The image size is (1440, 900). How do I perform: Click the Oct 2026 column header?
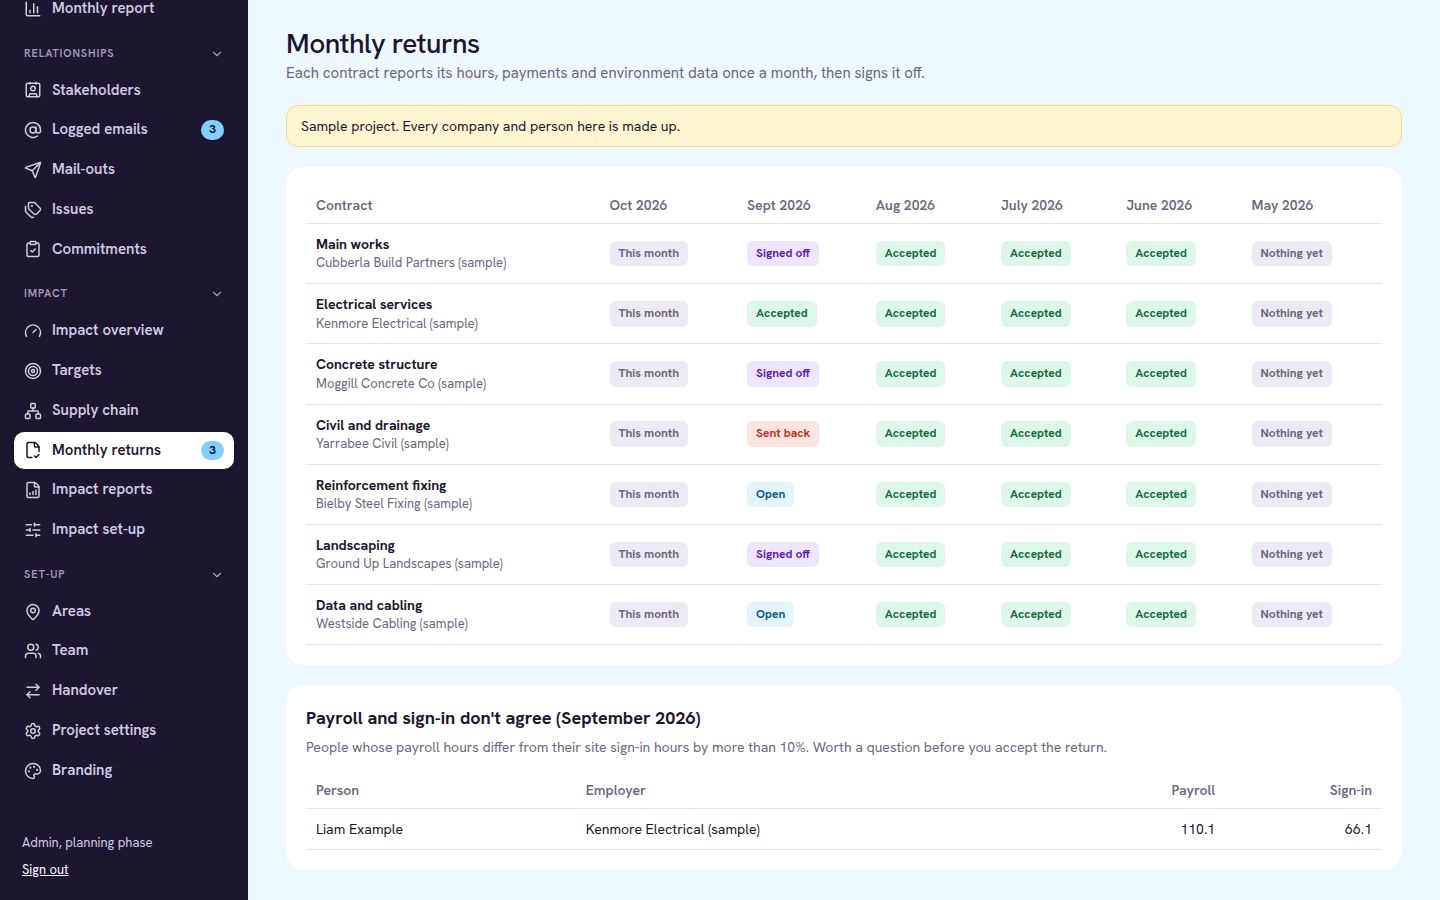coord(638,205)
